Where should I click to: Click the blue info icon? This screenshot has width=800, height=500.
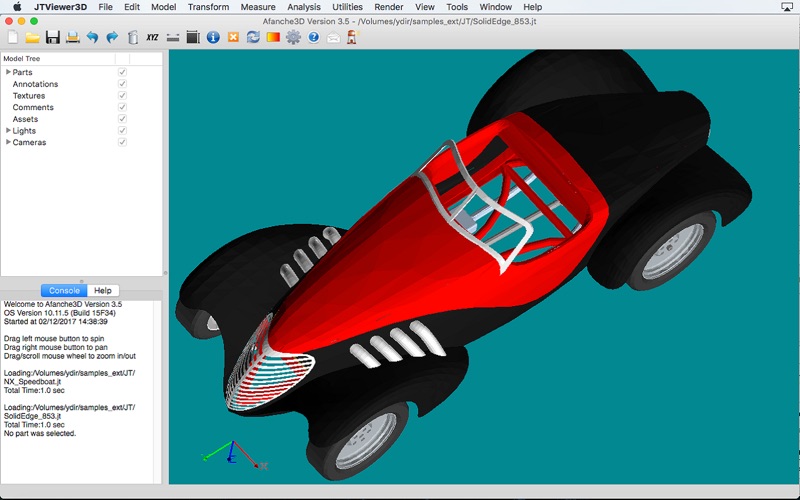[213, 37]
